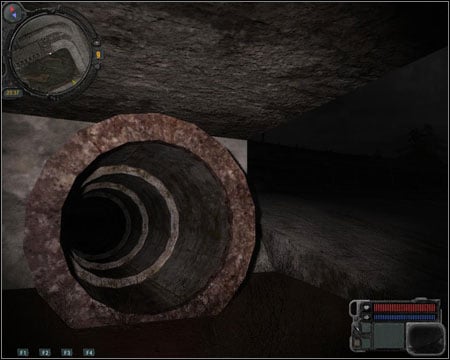Viewport: 450px width, 360px height.
Task: Click the yellow contact counter beside minimap
Action: [98, 55]
